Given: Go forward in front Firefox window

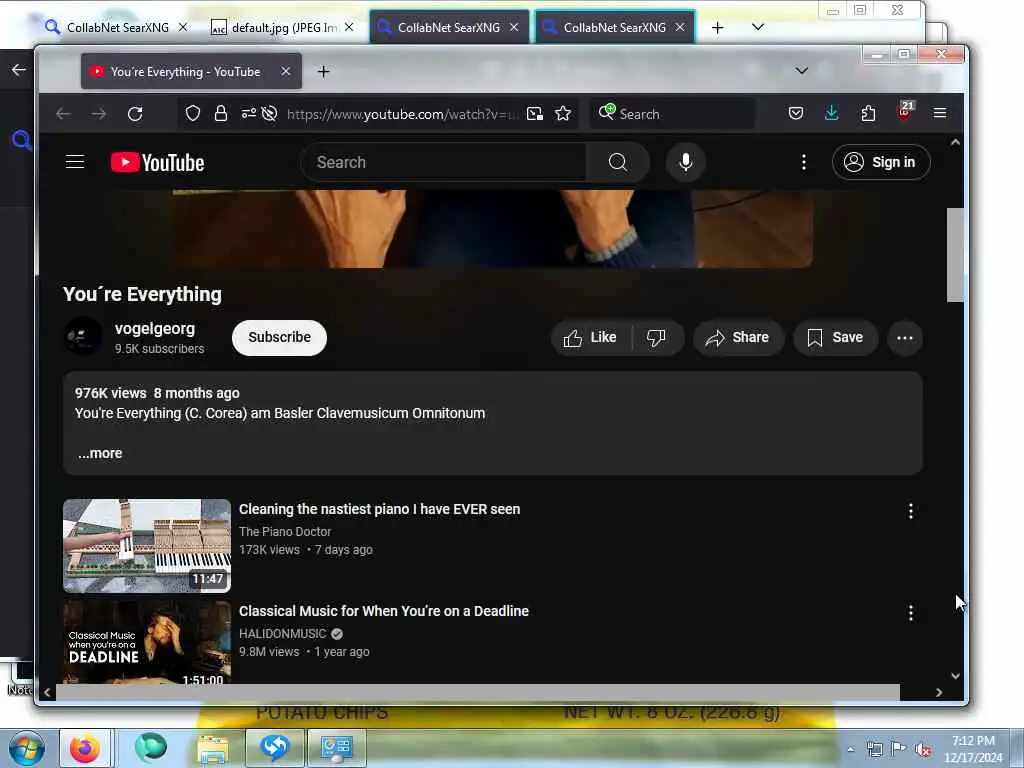Looking at the screenshot, I should pyautogui.click(x=99, y=114).
